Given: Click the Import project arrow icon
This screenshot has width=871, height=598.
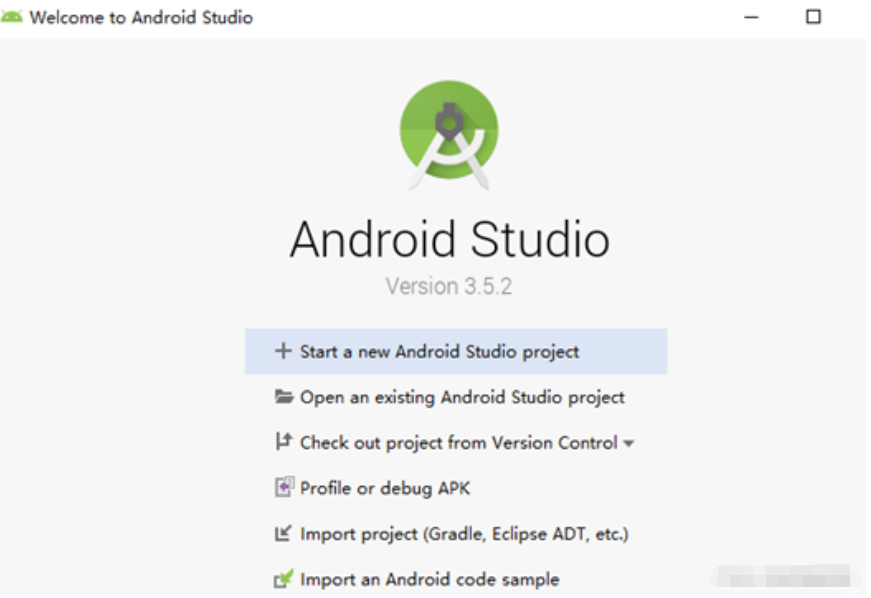Looking at the screenshot, I should click(x=283, y=534).
